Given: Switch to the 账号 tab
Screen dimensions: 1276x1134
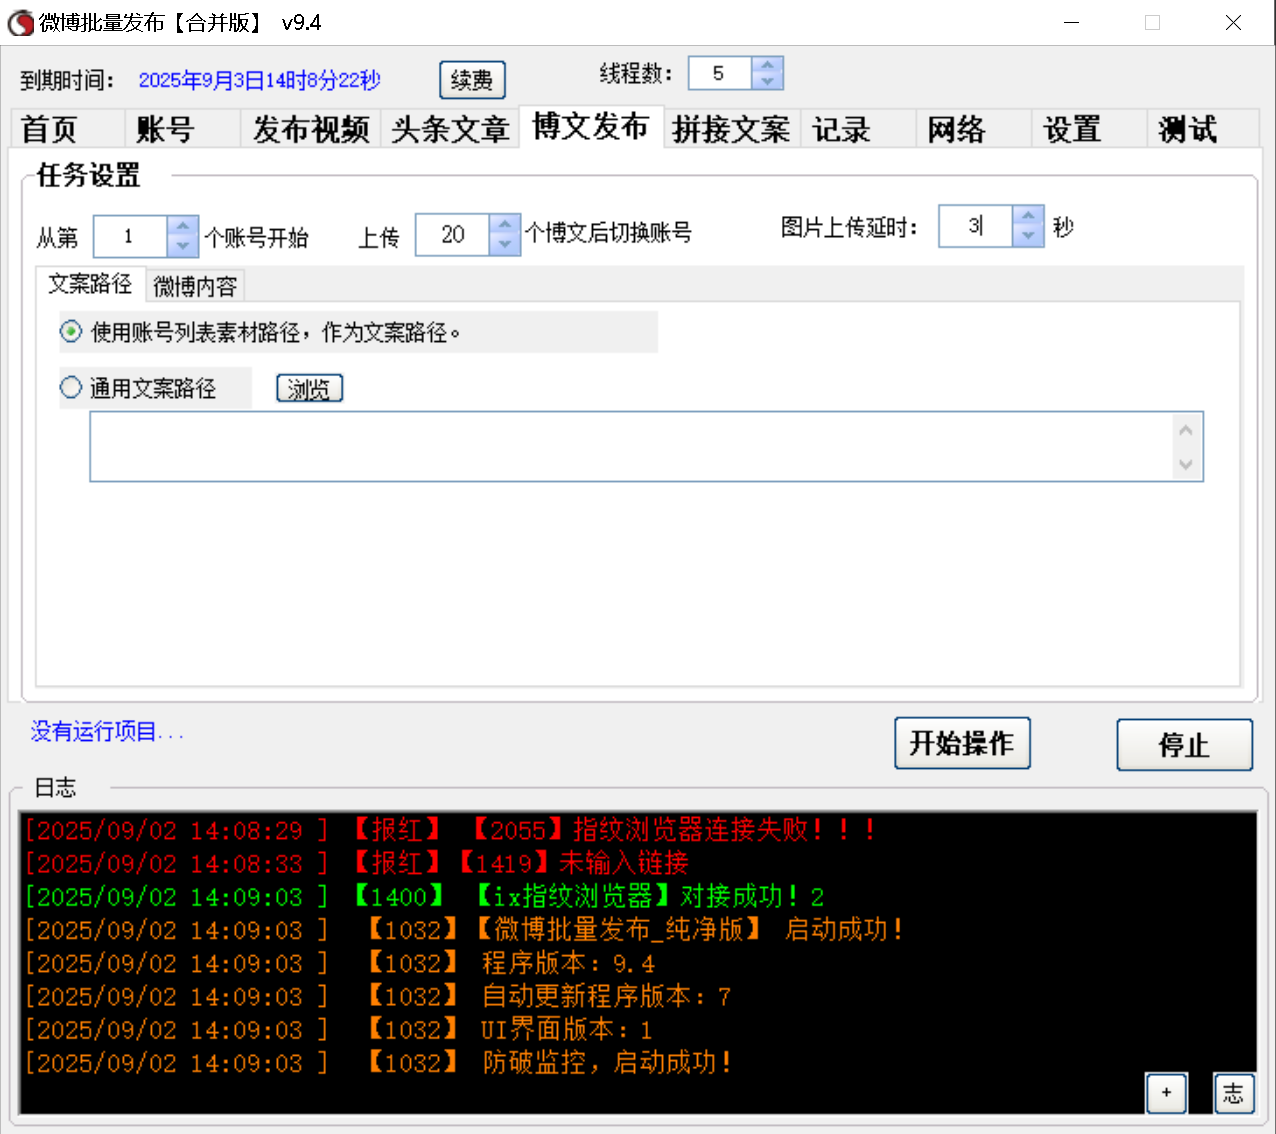Looking at the screenshot, I should click(165, 129).
